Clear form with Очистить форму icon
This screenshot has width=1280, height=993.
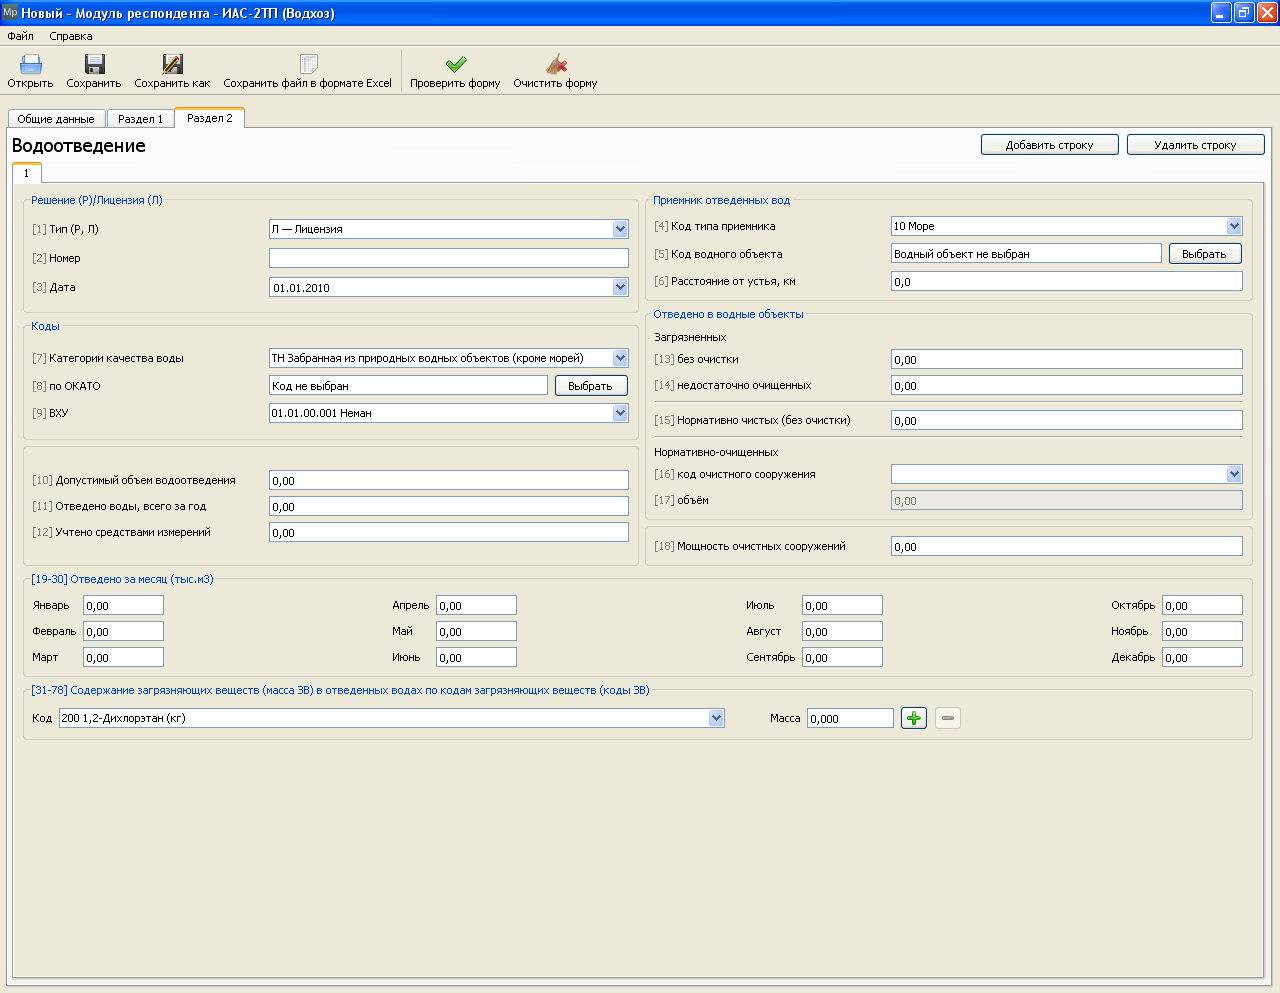click(x=556, y=64)
